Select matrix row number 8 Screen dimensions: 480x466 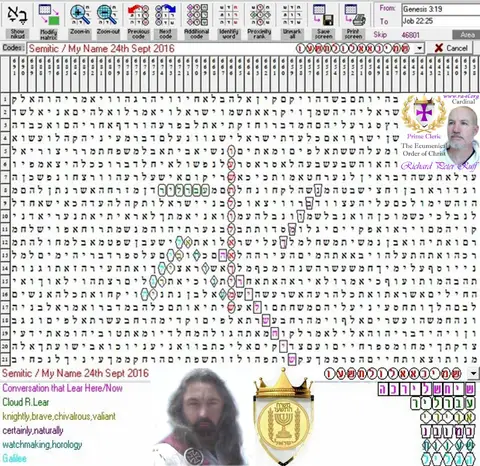(x=5, y=190)
